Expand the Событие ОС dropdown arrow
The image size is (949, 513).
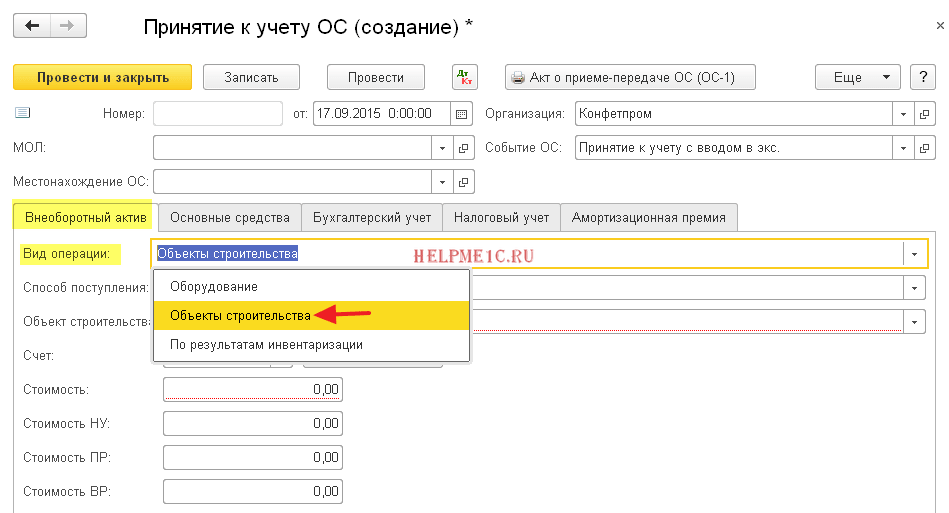903,148
